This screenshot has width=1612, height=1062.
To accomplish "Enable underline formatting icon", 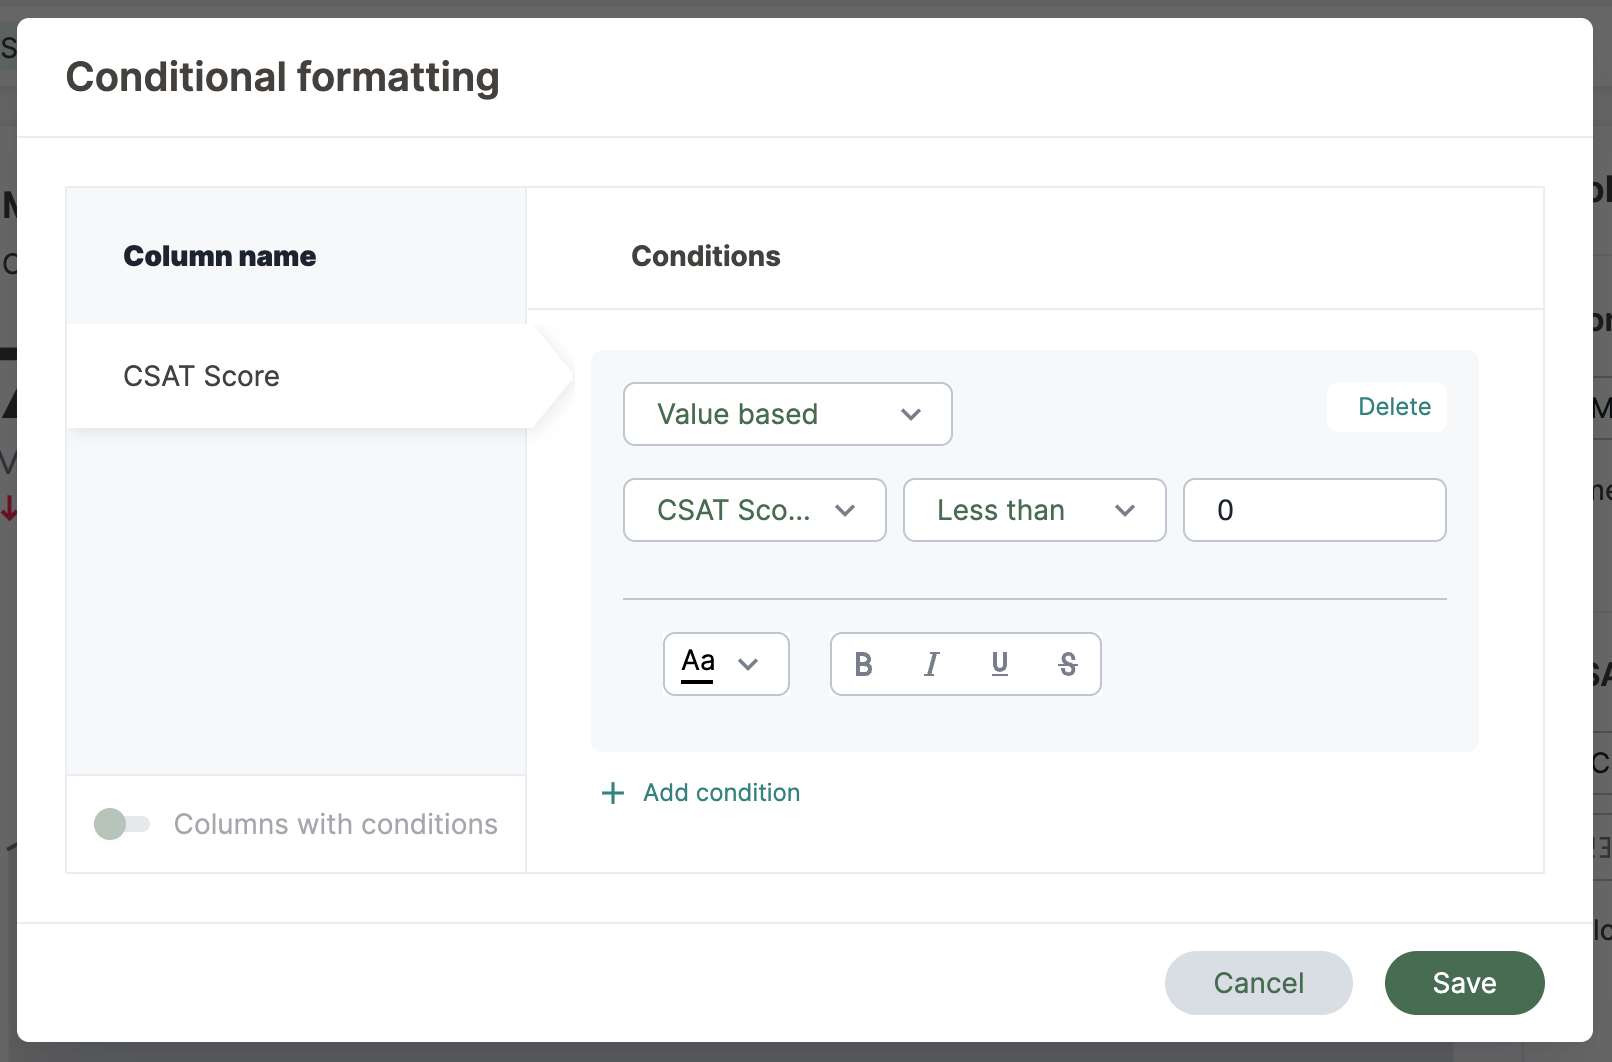I will (1000, 664).
